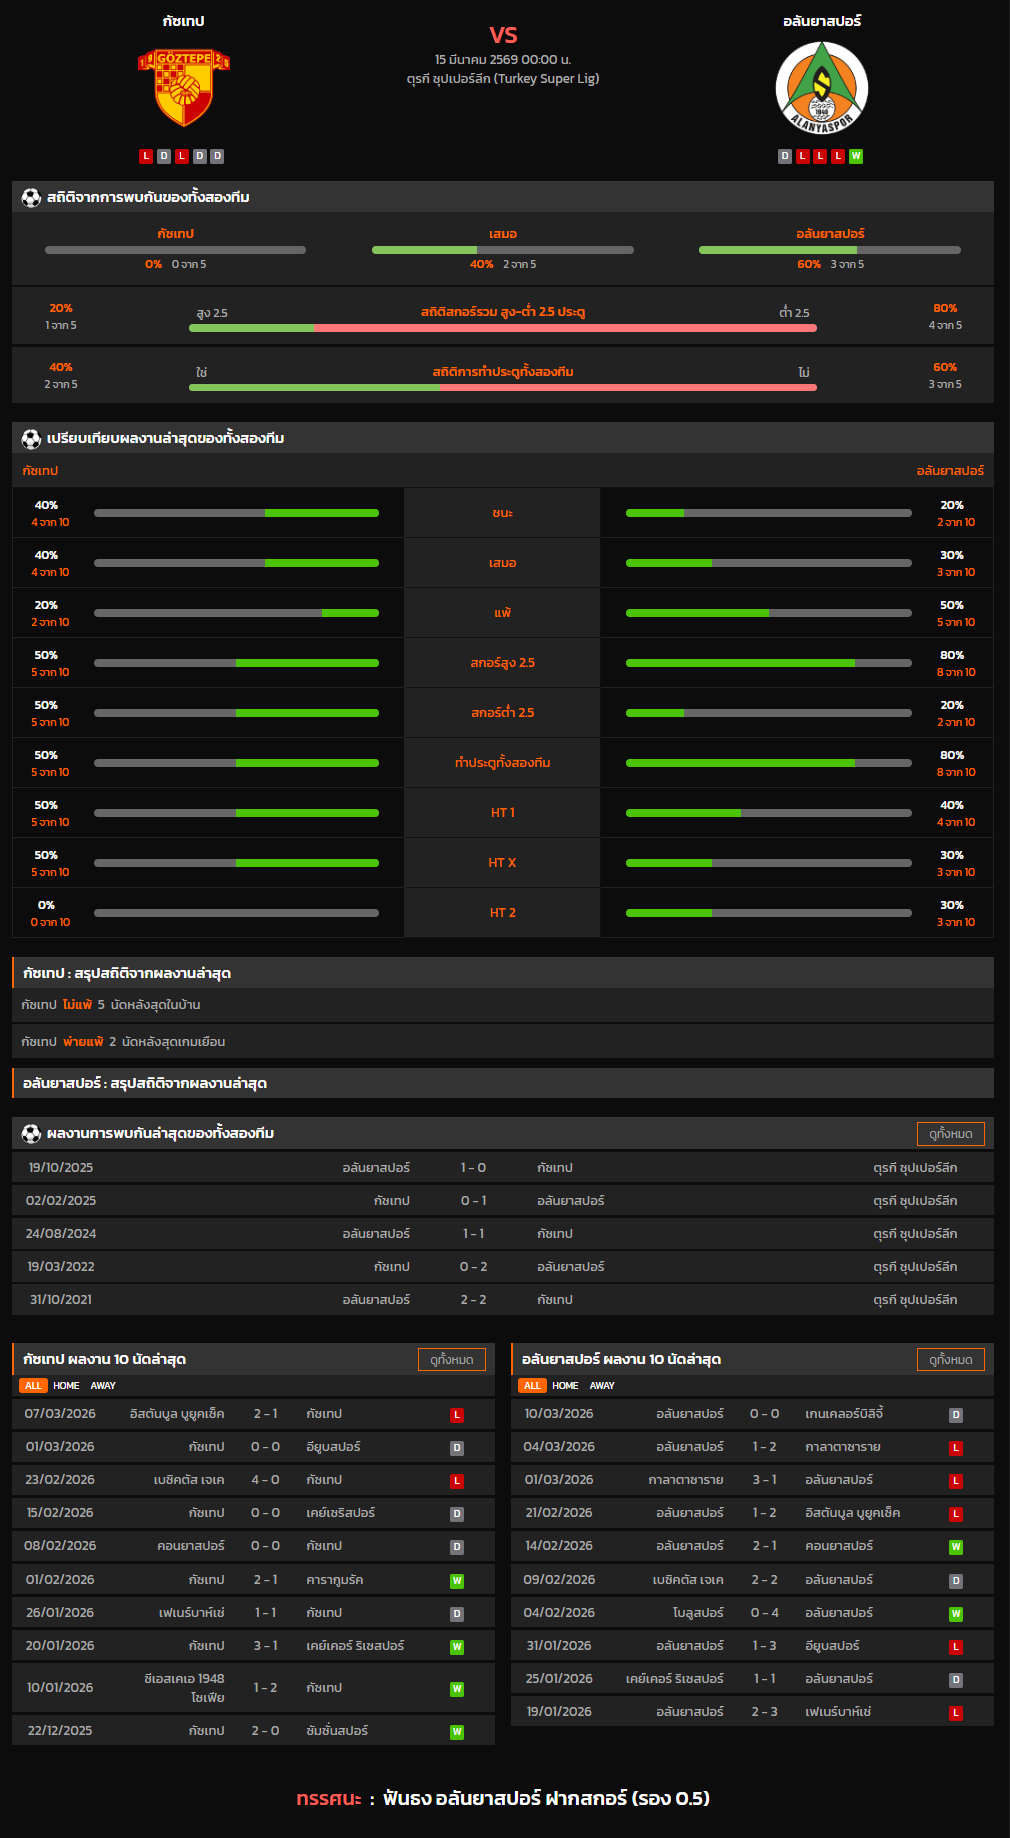Click soccer ball icon beside head-to-head statistics header

31,198
